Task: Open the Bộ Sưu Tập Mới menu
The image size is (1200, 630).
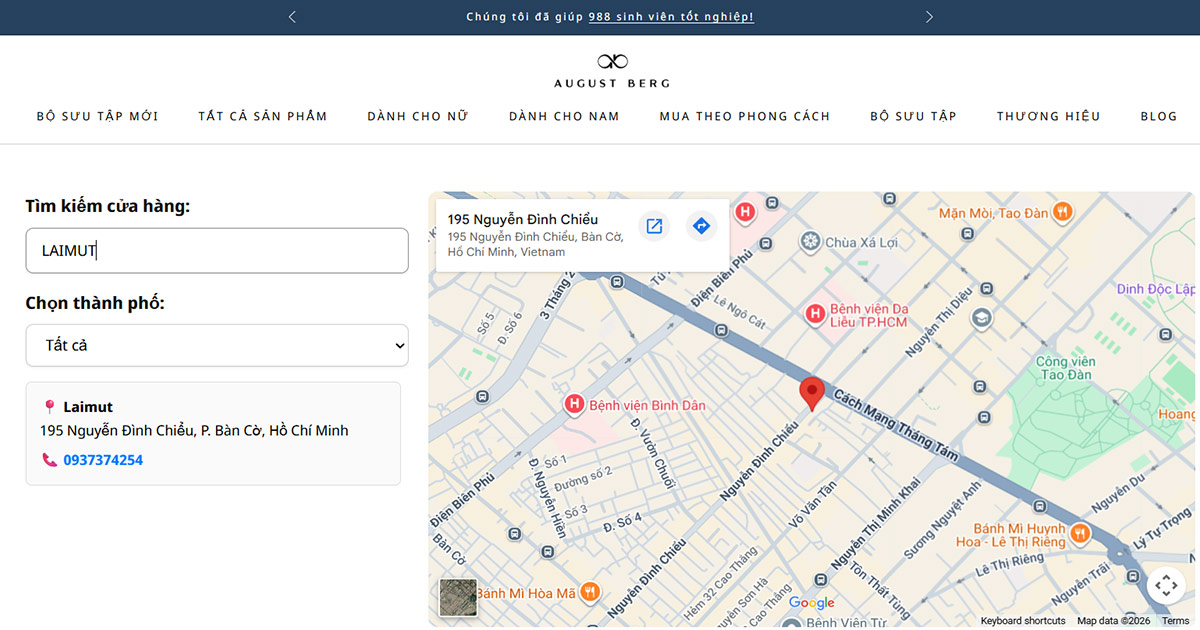Action: [98, 116]
